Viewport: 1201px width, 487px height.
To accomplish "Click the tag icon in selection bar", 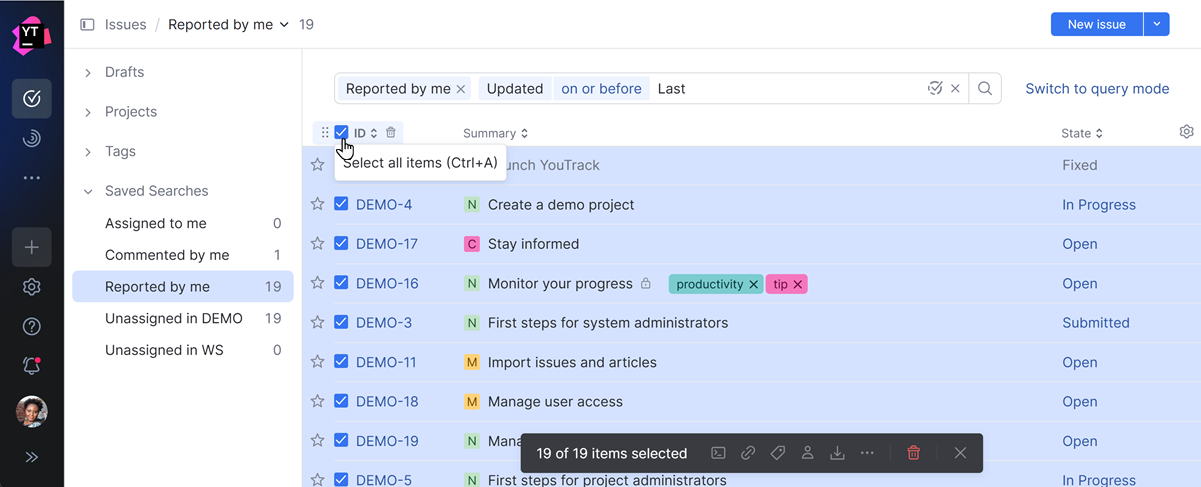I will tap(778, 453).
